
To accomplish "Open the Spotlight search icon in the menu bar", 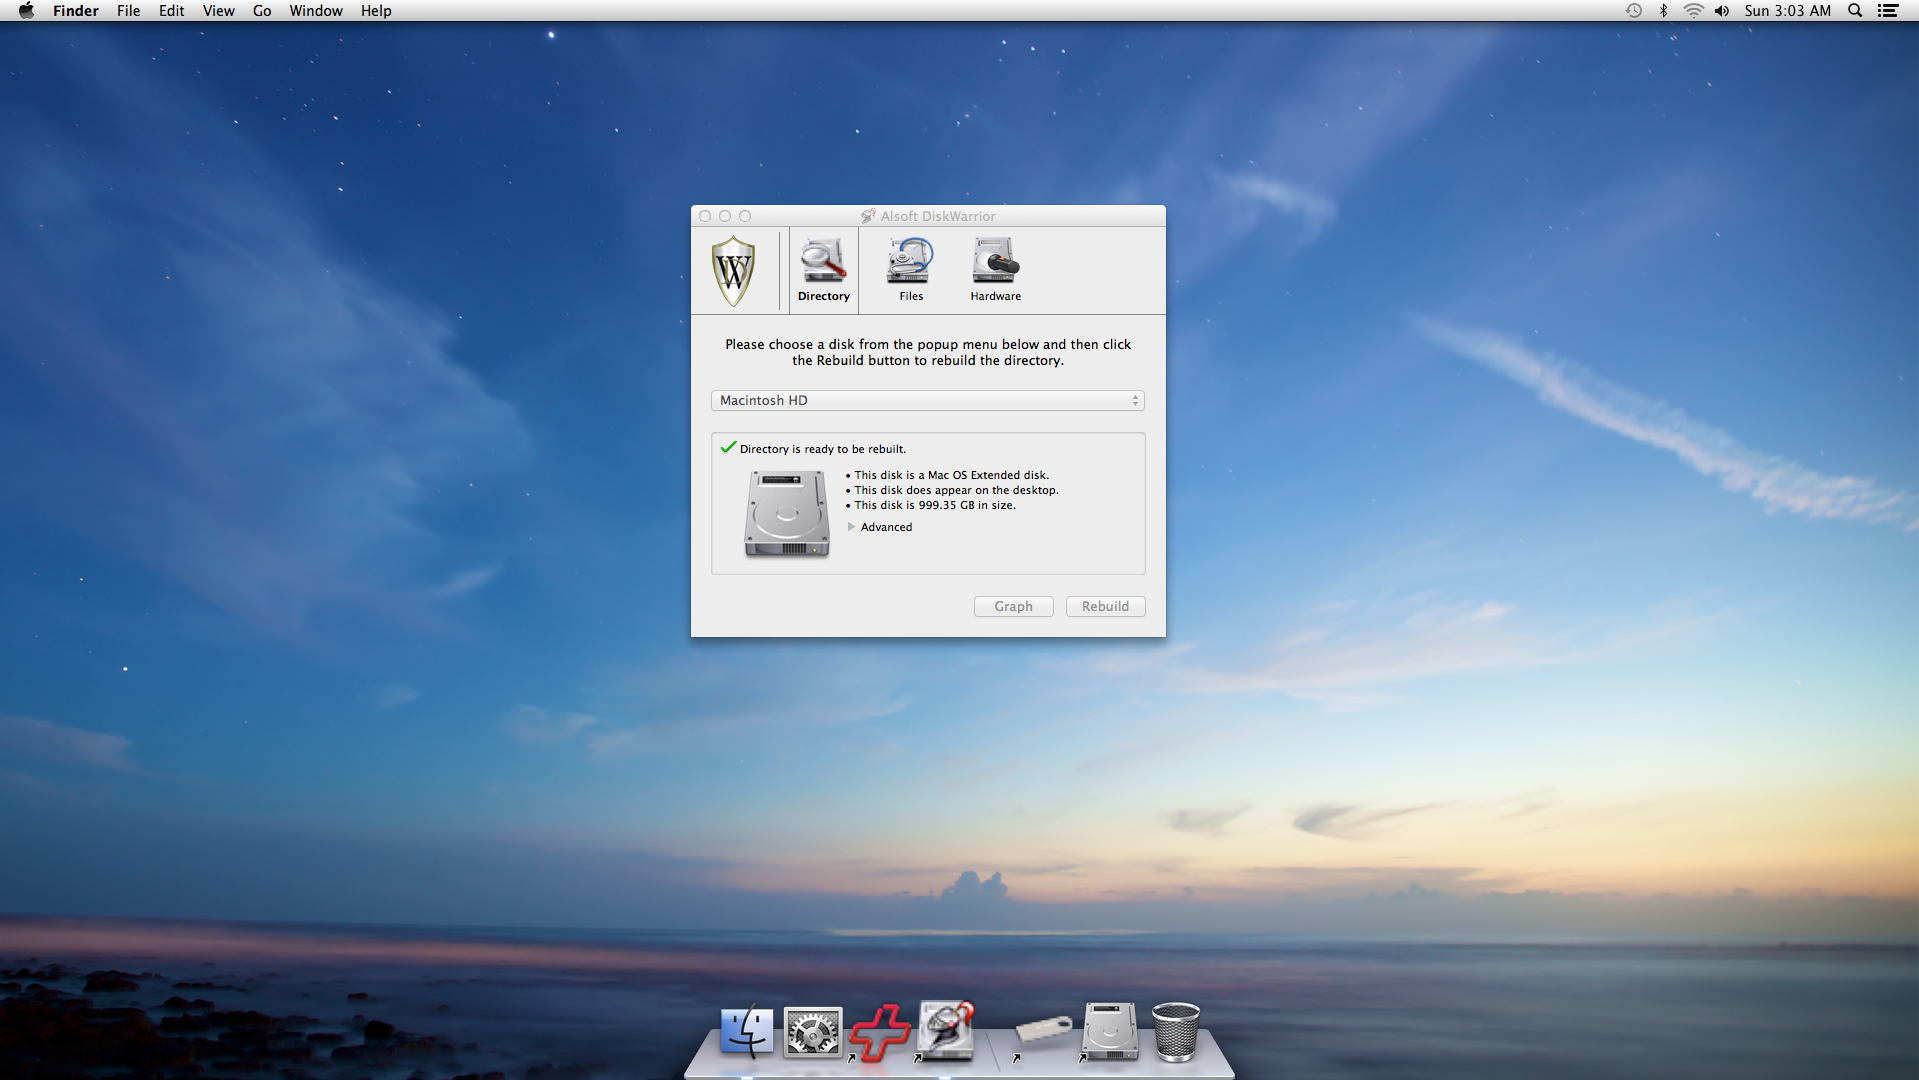I will click(1854, 10).
